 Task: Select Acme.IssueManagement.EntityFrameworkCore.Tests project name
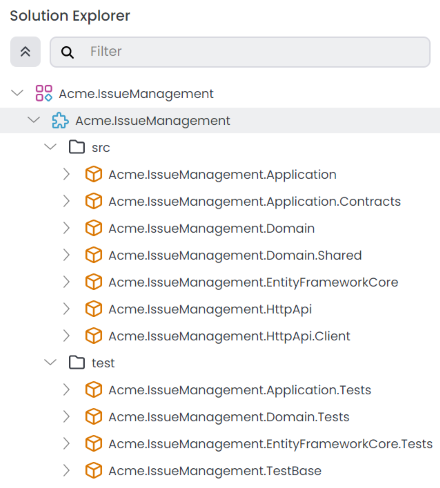270,444
